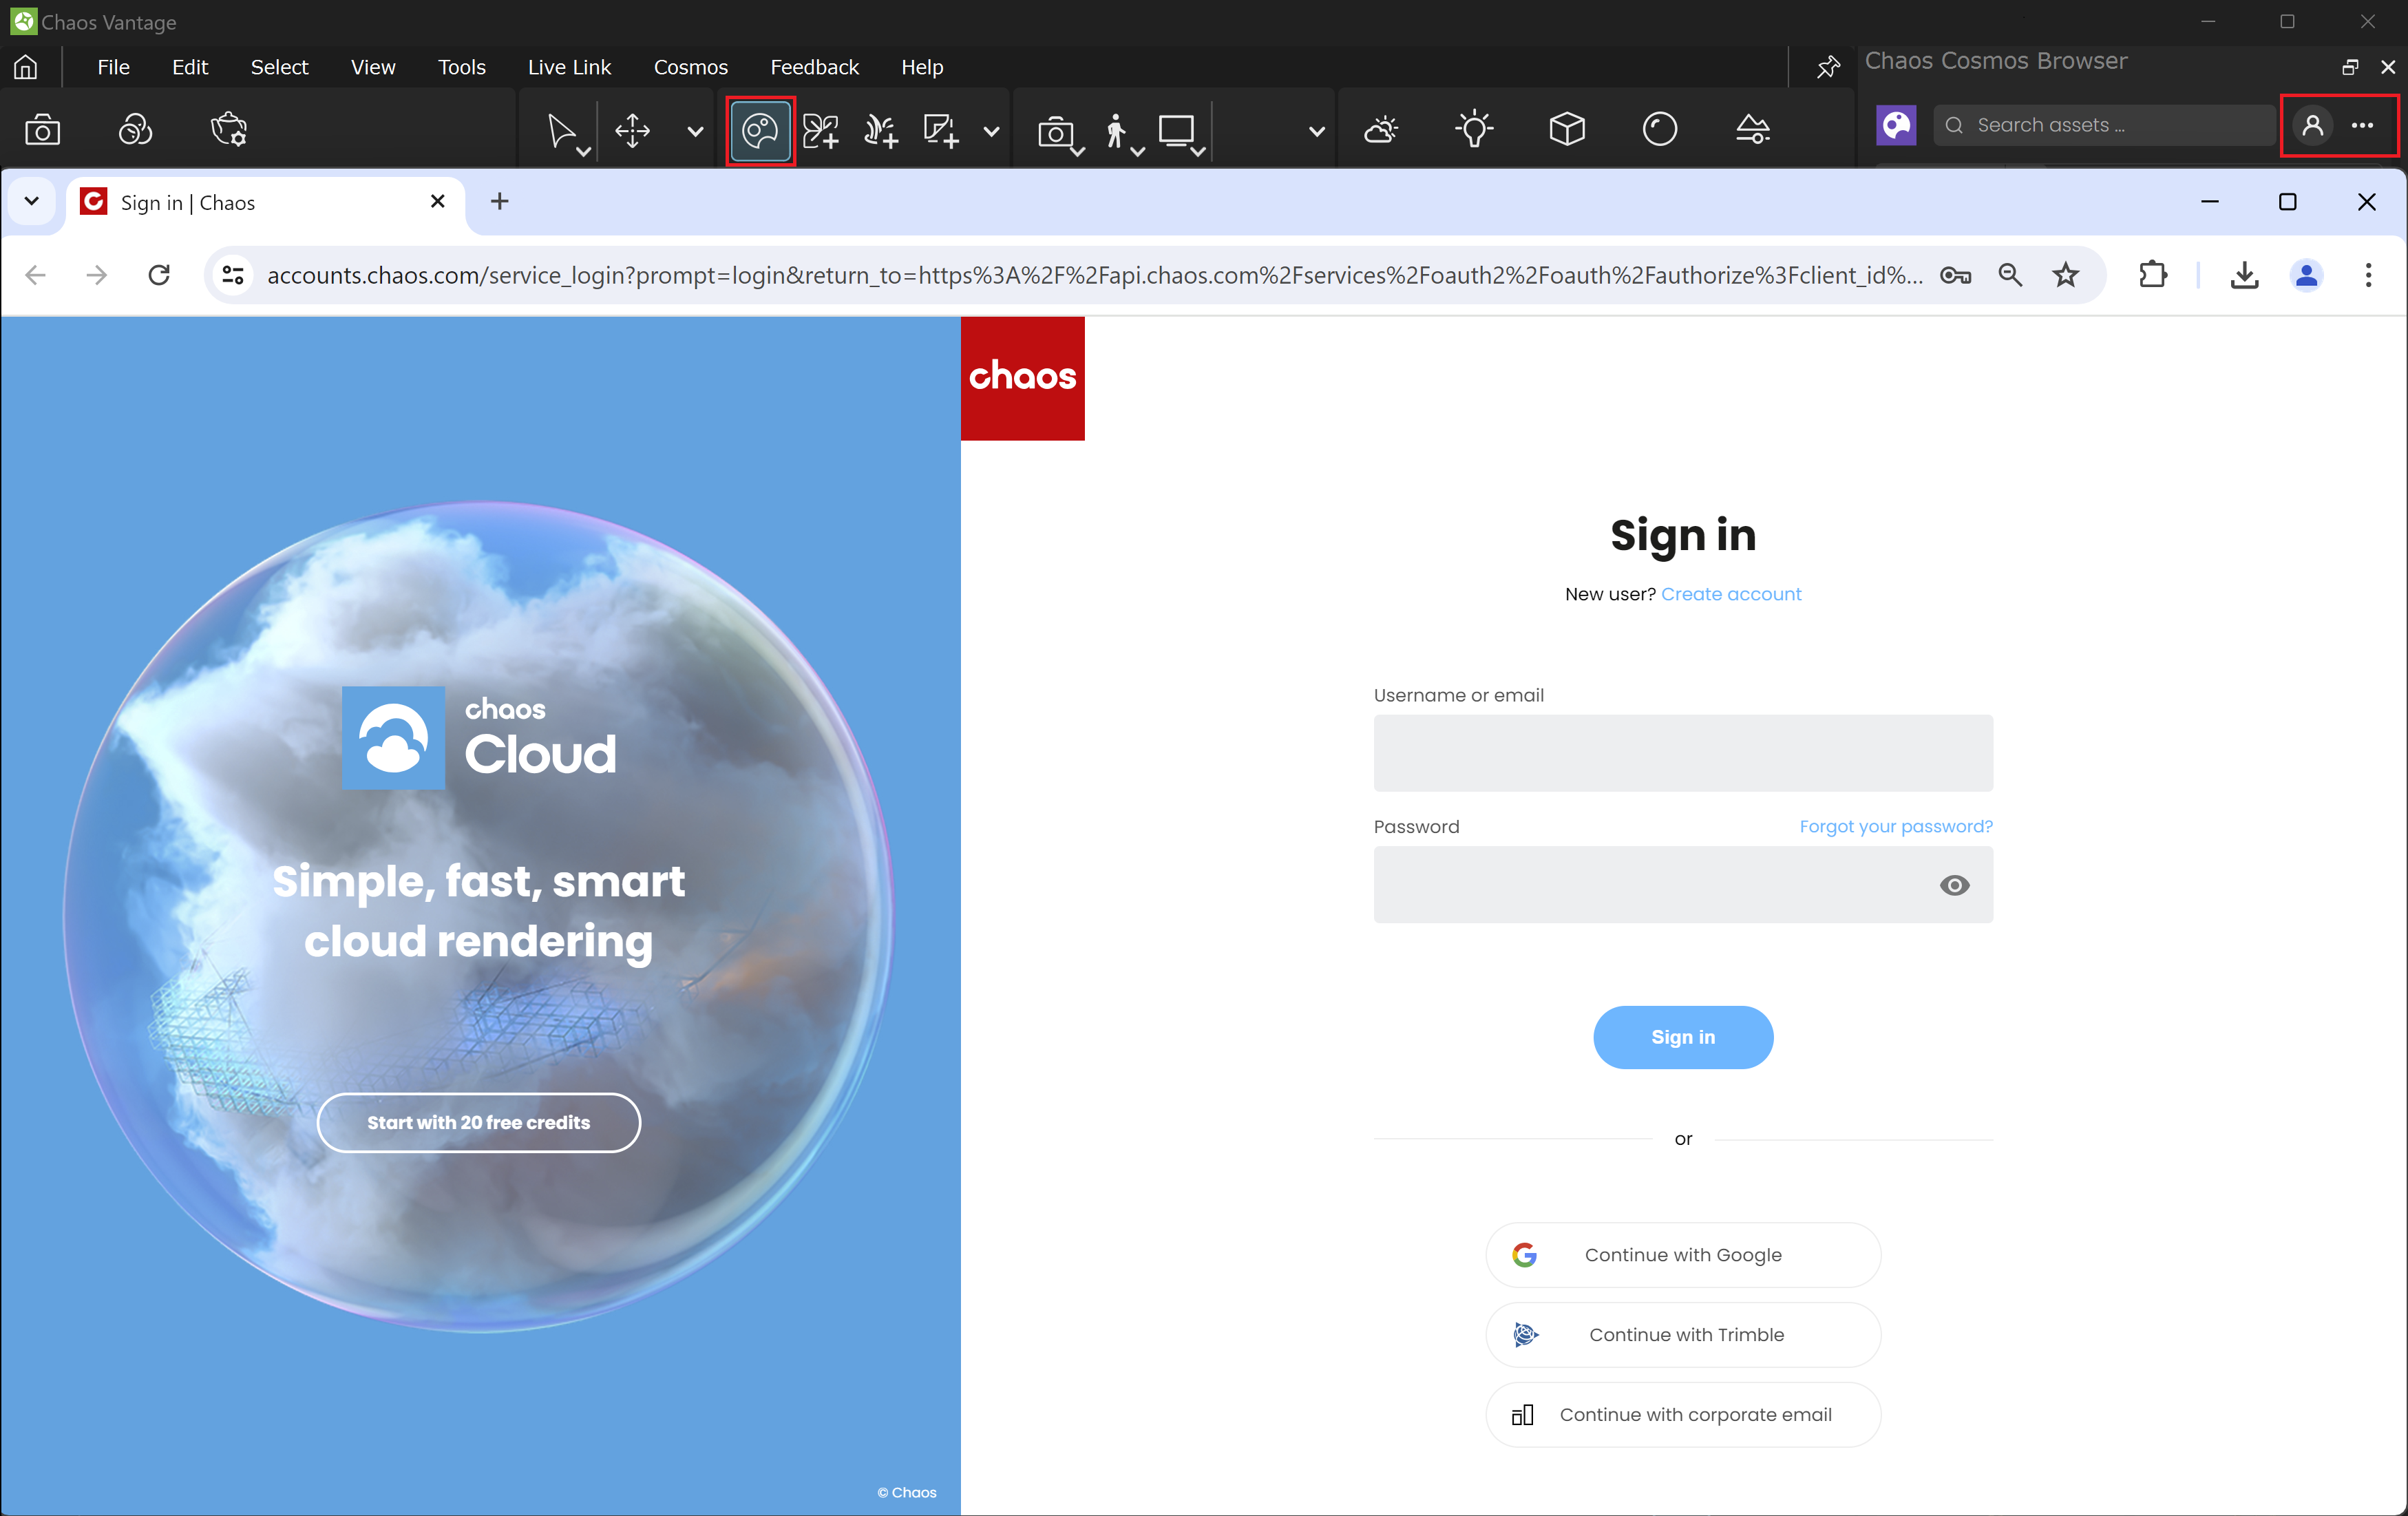Open the browser tab search chevron

tap(32, 201)
